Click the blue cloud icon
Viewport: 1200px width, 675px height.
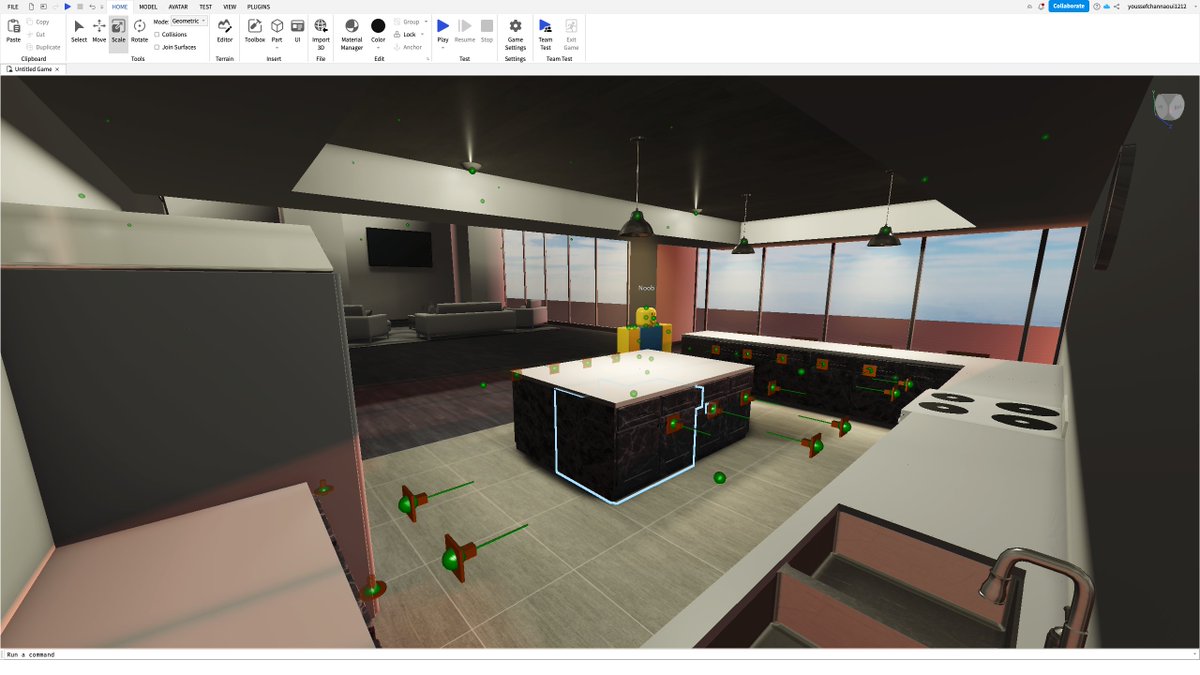point(1107,6)
